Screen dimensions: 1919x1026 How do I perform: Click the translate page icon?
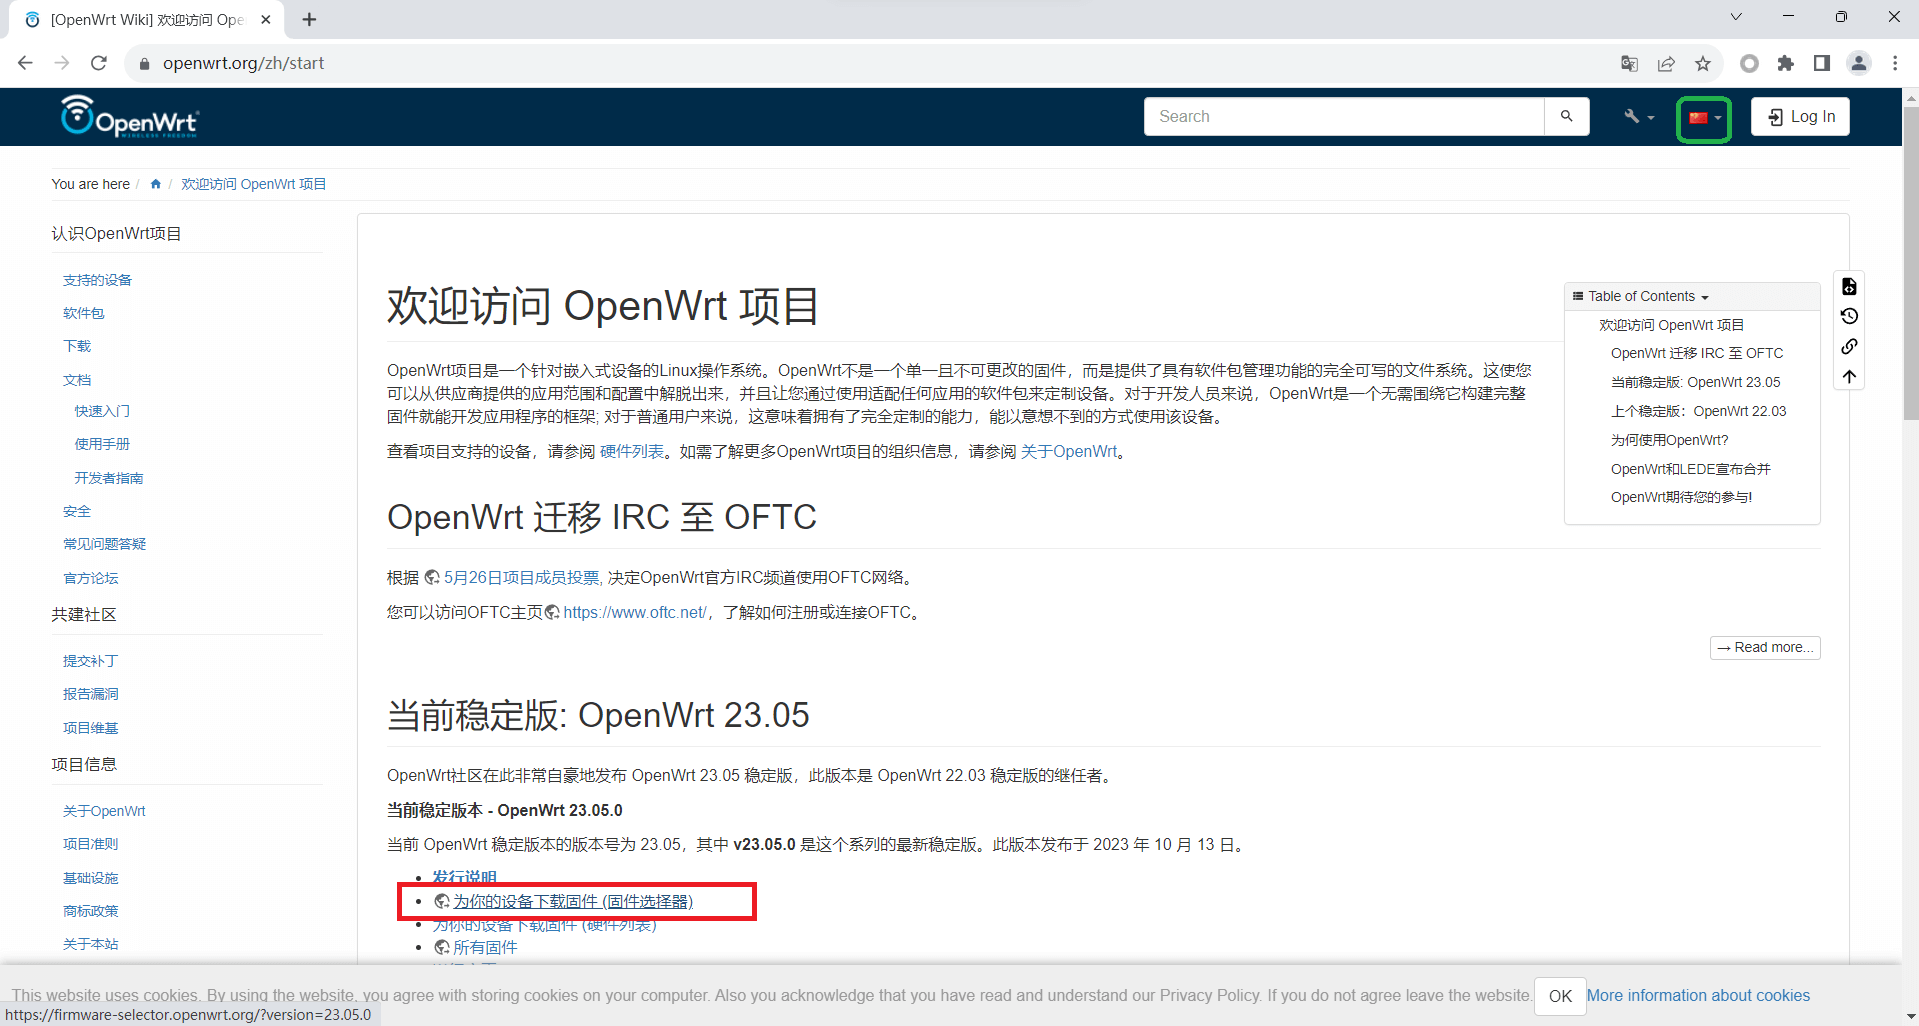[1629, 63]
